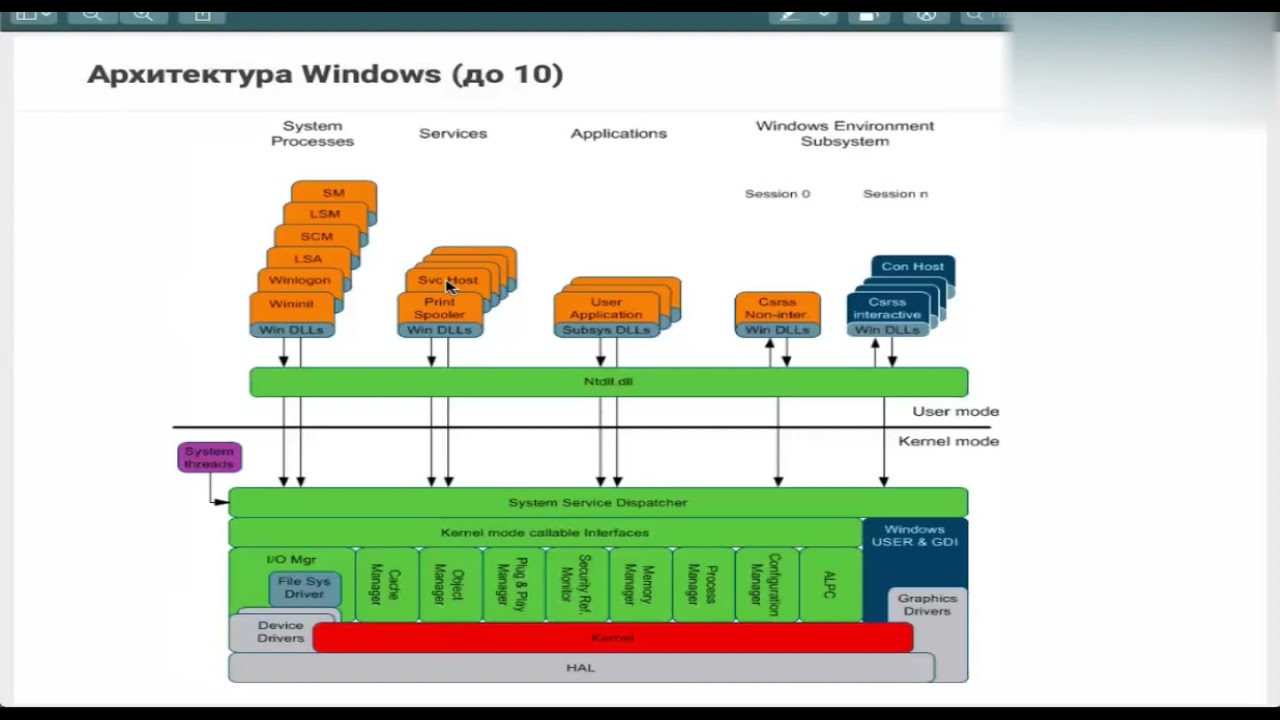Click the "Subsys DLLs" label

606,330
